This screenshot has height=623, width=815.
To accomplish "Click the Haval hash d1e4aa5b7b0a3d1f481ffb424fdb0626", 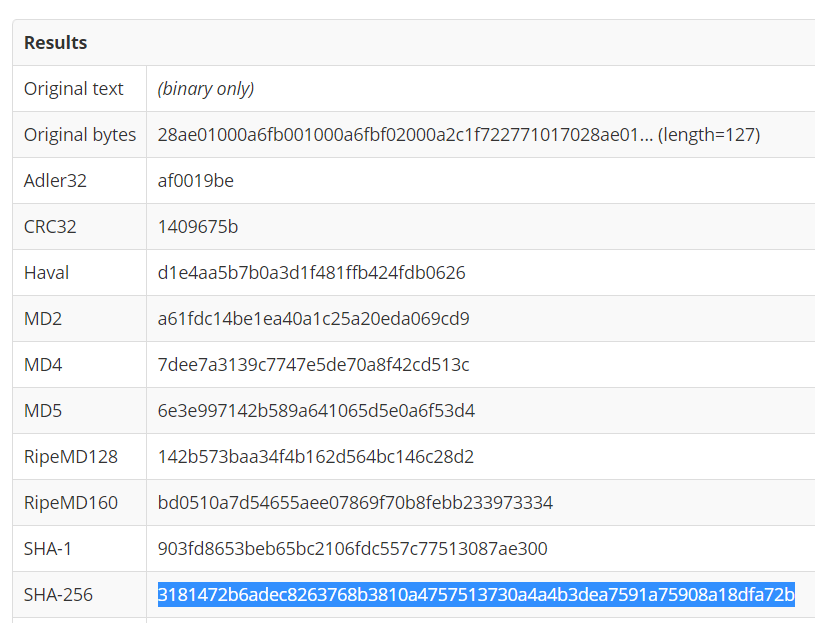I will pyautogui.click(x=311, y=273).
